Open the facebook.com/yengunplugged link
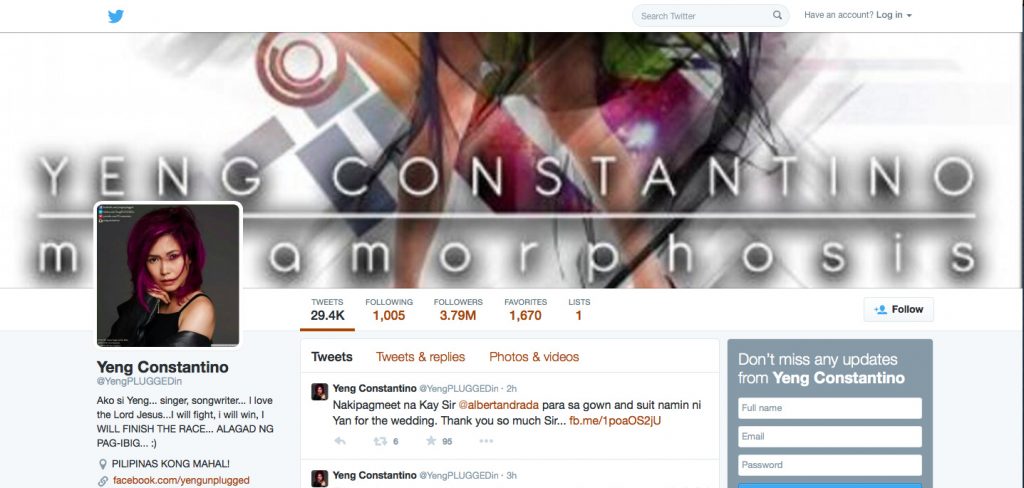 coord(181,480)
